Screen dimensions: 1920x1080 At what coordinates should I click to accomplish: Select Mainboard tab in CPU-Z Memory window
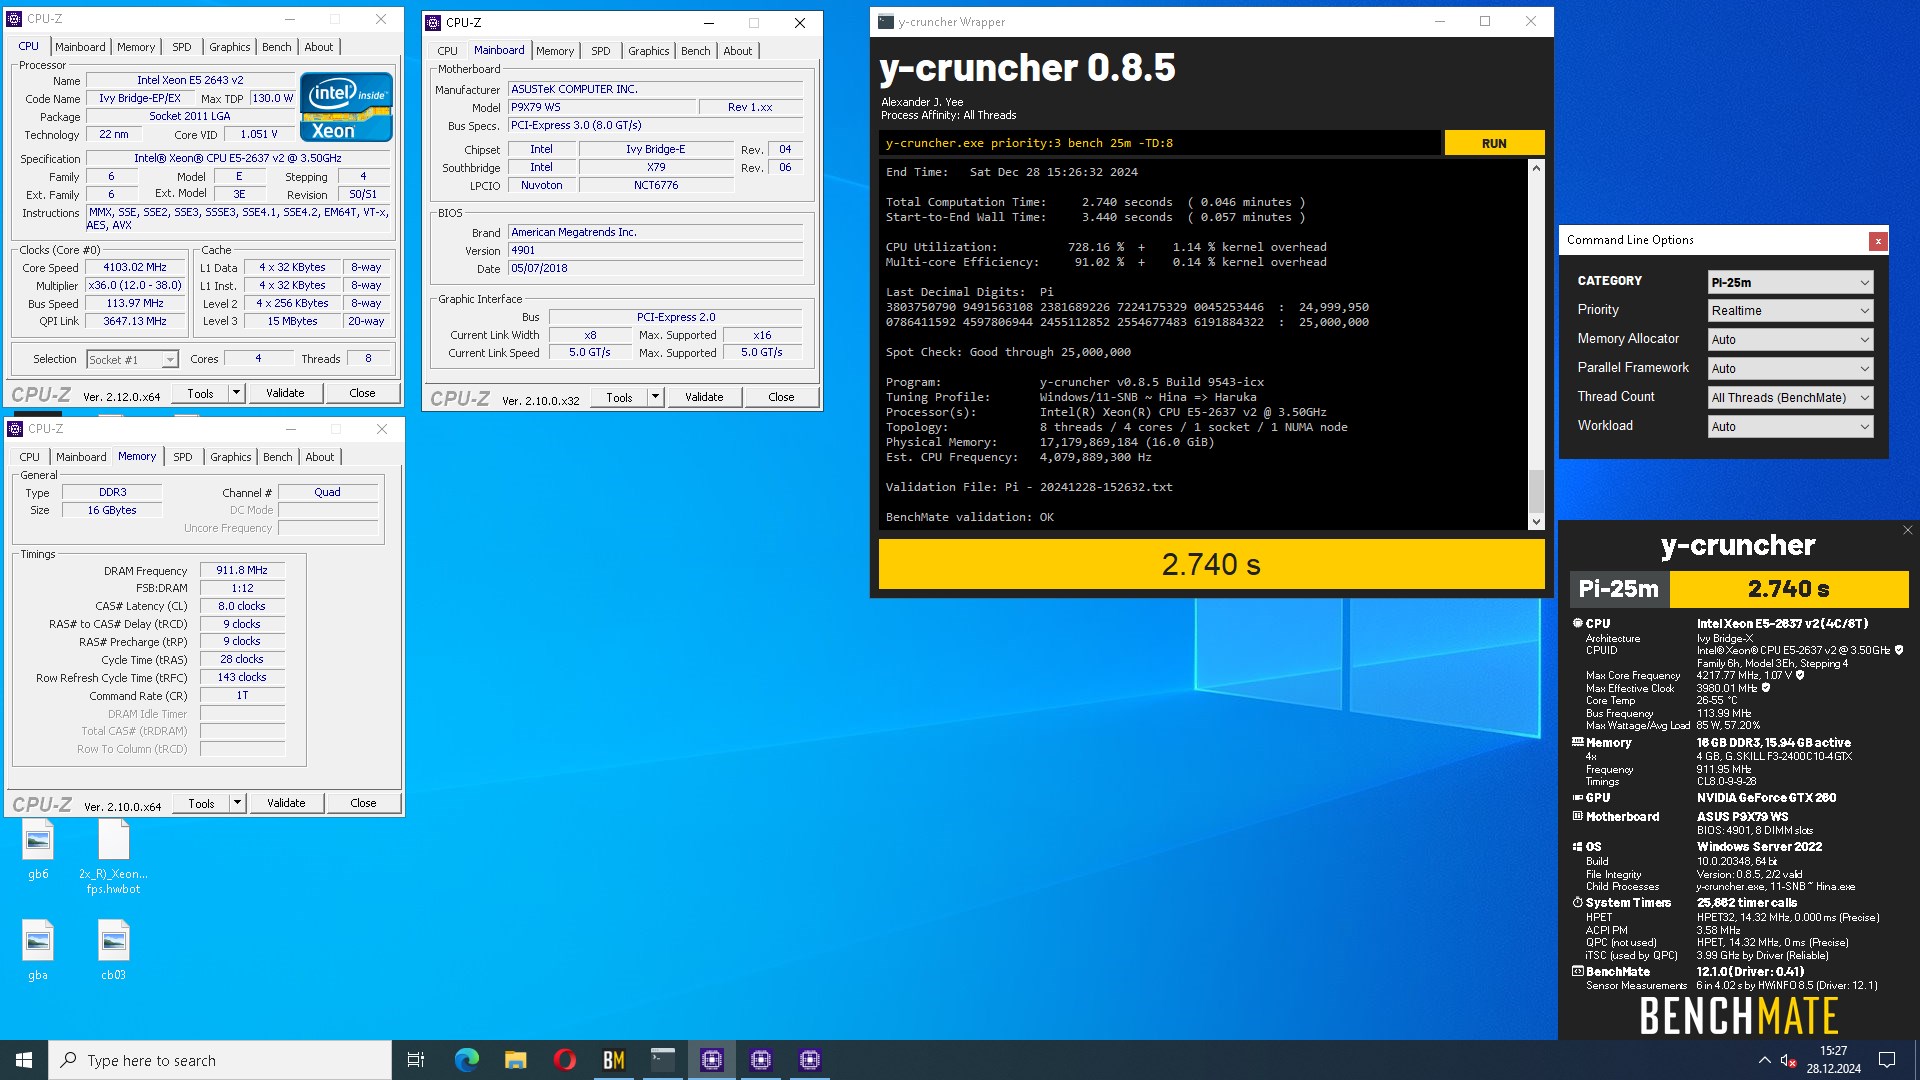tap(81, 457)
